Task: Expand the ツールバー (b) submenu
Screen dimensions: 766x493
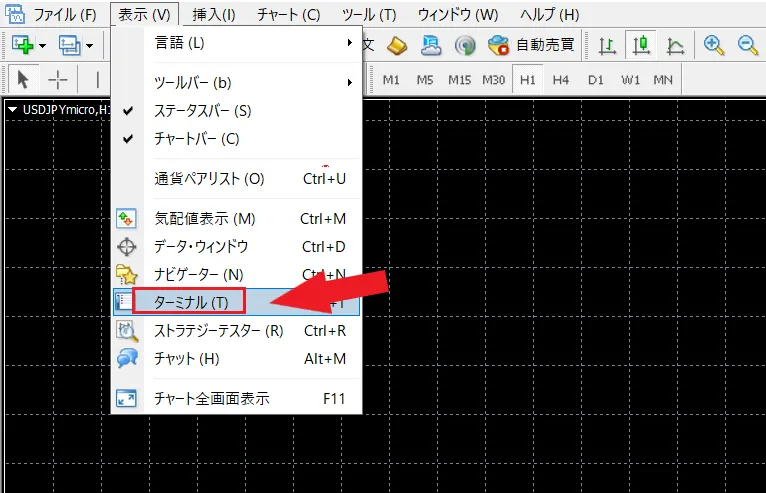Action: pos(237,83)
